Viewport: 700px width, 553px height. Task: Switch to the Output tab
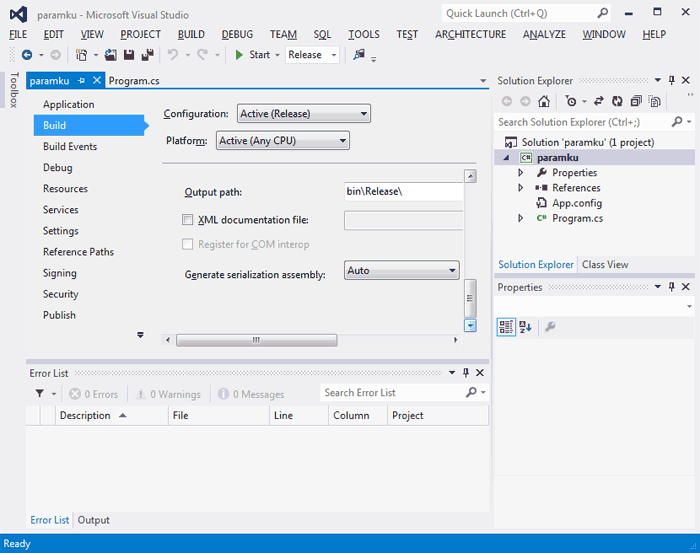[93, 520]
